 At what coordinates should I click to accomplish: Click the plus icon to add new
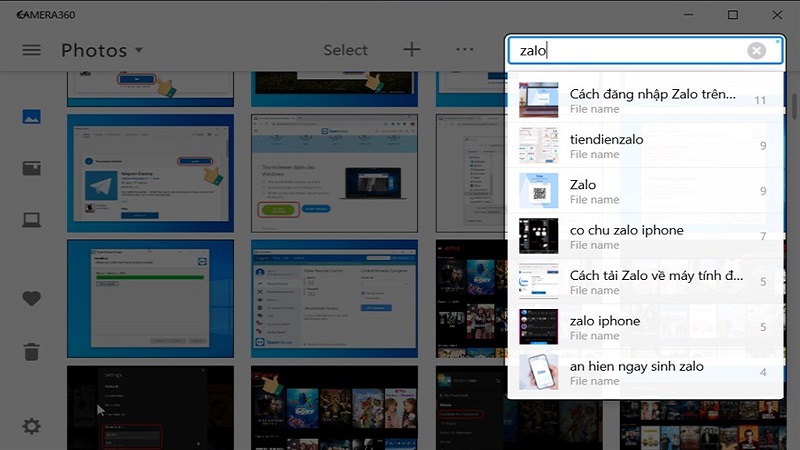pos(411,50)
